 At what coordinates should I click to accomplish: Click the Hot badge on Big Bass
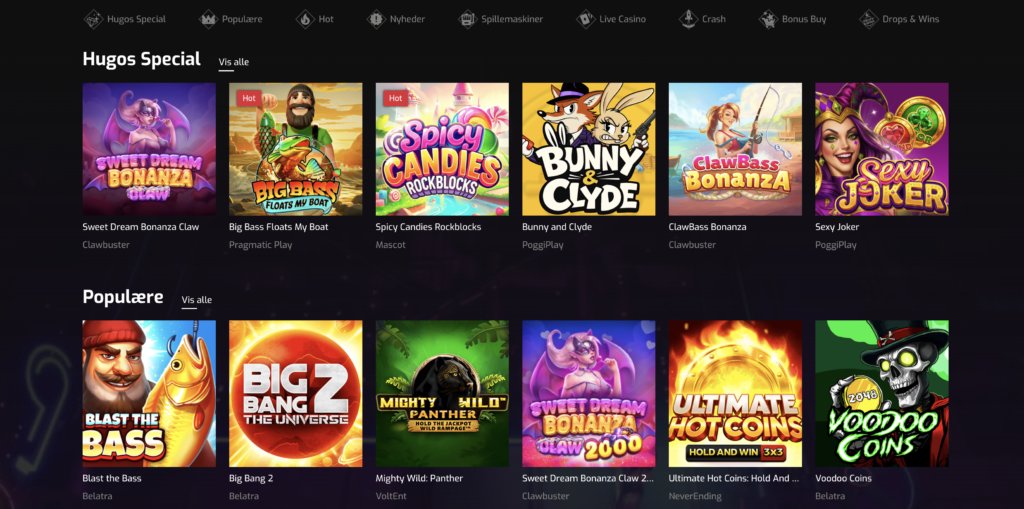tap(249, 98)
